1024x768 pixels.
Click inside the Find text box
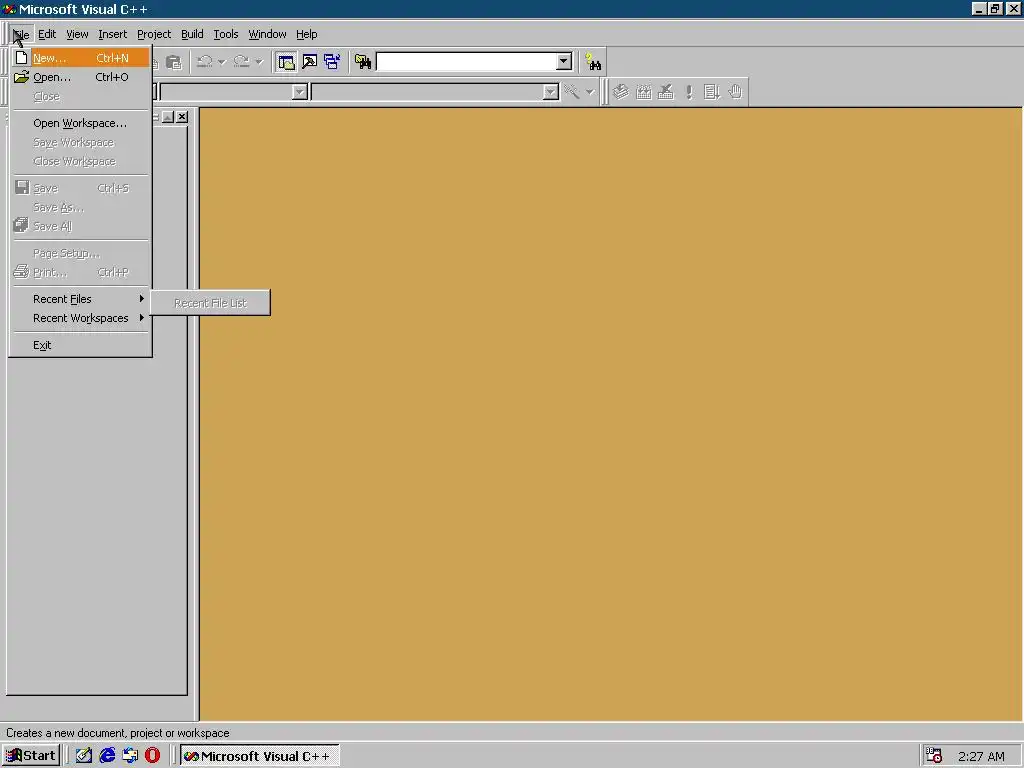click(466, 62)
